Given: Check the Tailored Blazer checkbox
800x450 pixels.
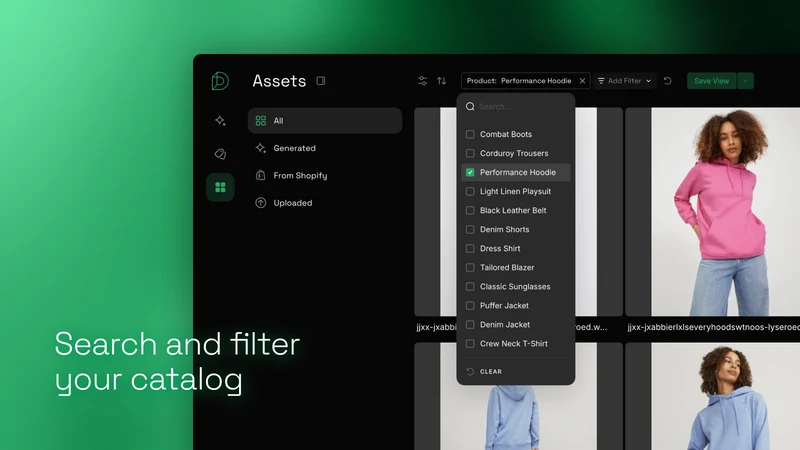Looking at the screenshot, I should pyautogui.click(x=470, y=267).
